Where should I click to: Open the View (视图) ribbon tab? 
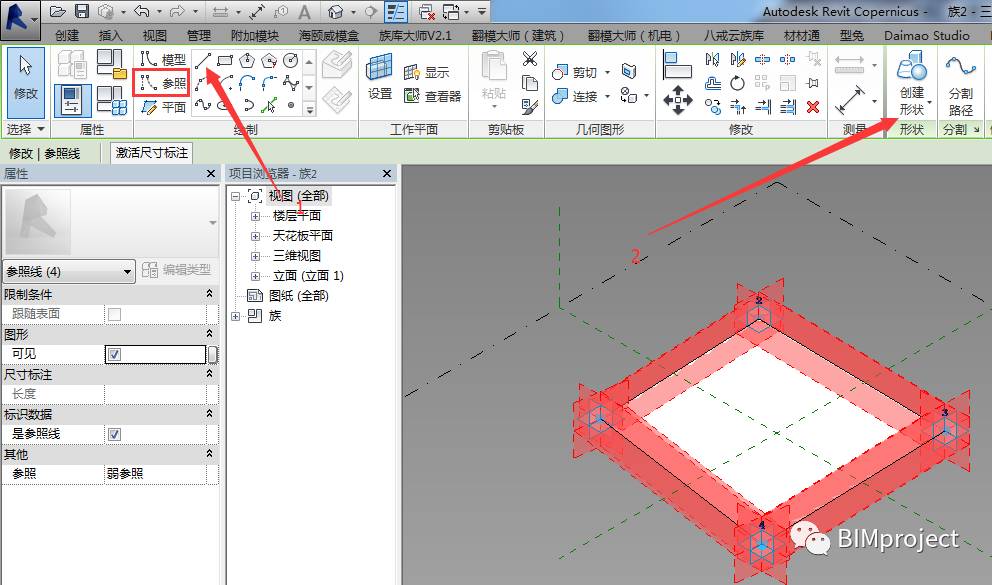coord(154,35)
